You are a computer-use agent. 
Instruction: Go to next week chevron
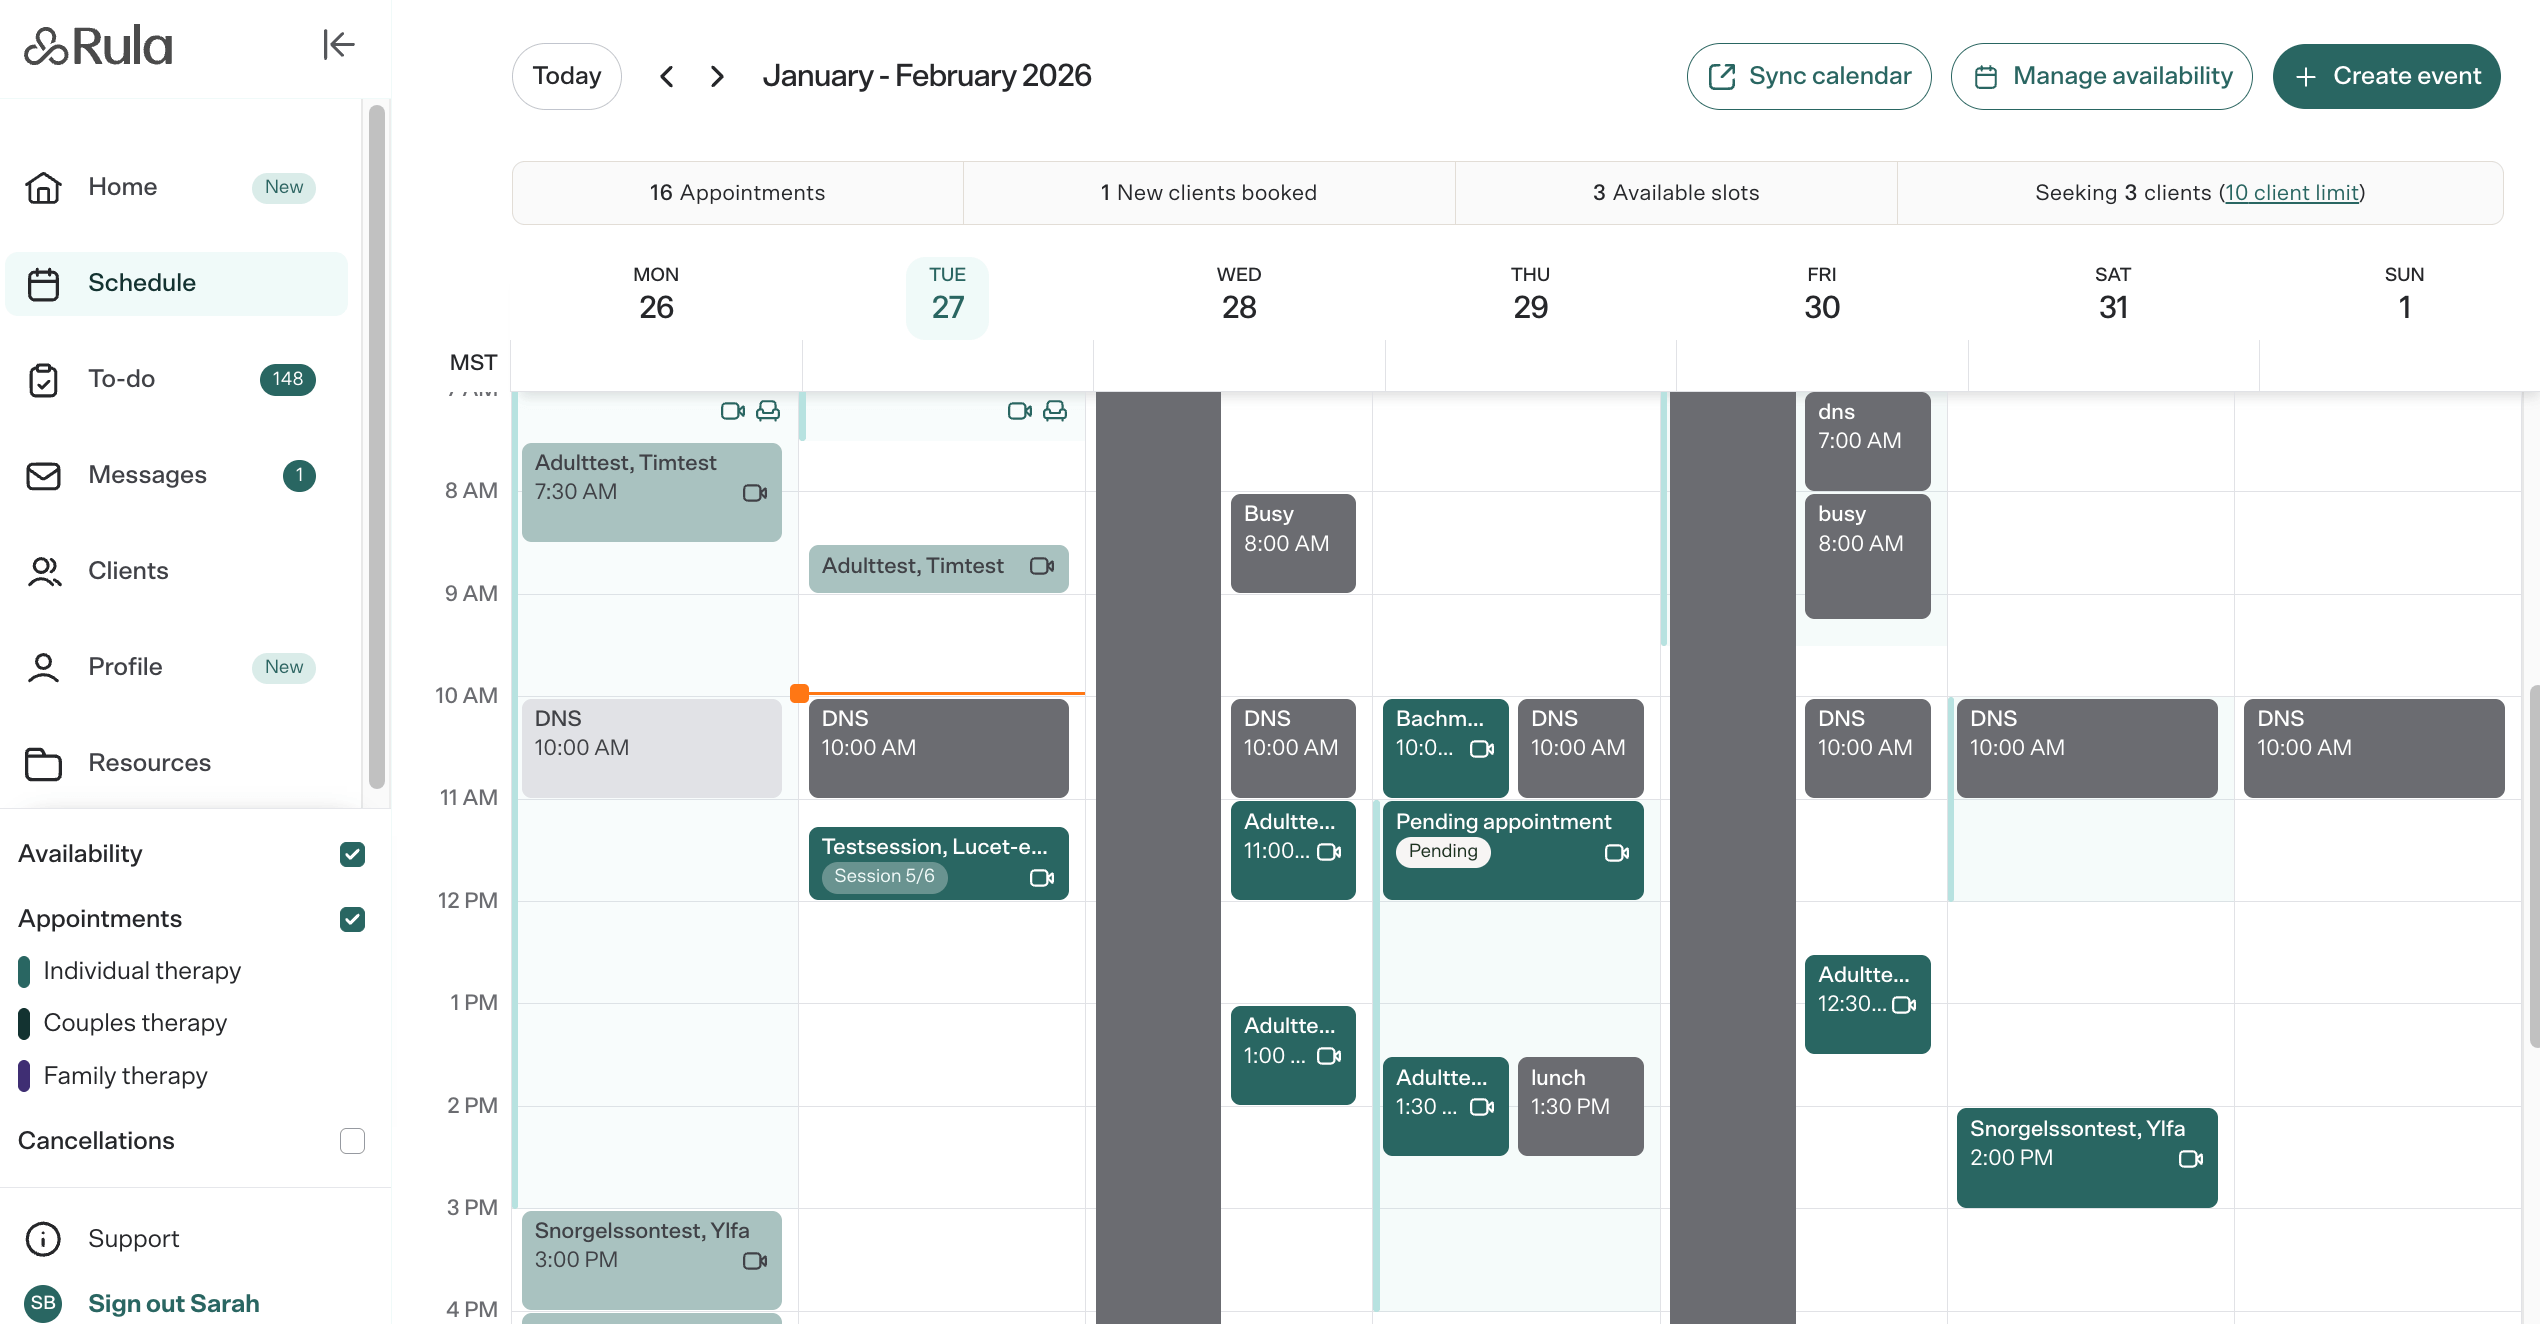coord(717,76)
